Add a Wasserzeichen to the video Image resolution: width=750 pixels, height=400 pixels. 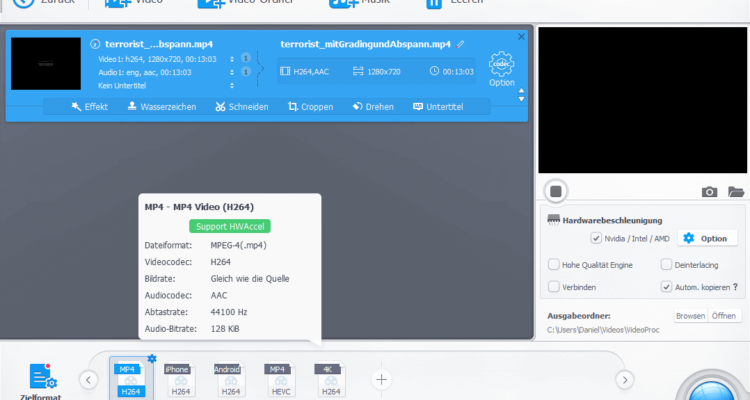(161, 106)
